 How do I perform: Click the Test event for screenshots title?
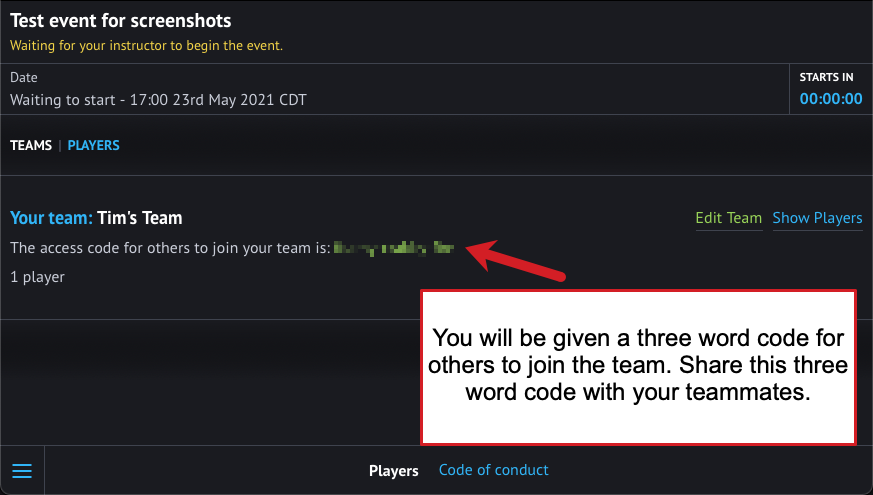coord(121,21)
